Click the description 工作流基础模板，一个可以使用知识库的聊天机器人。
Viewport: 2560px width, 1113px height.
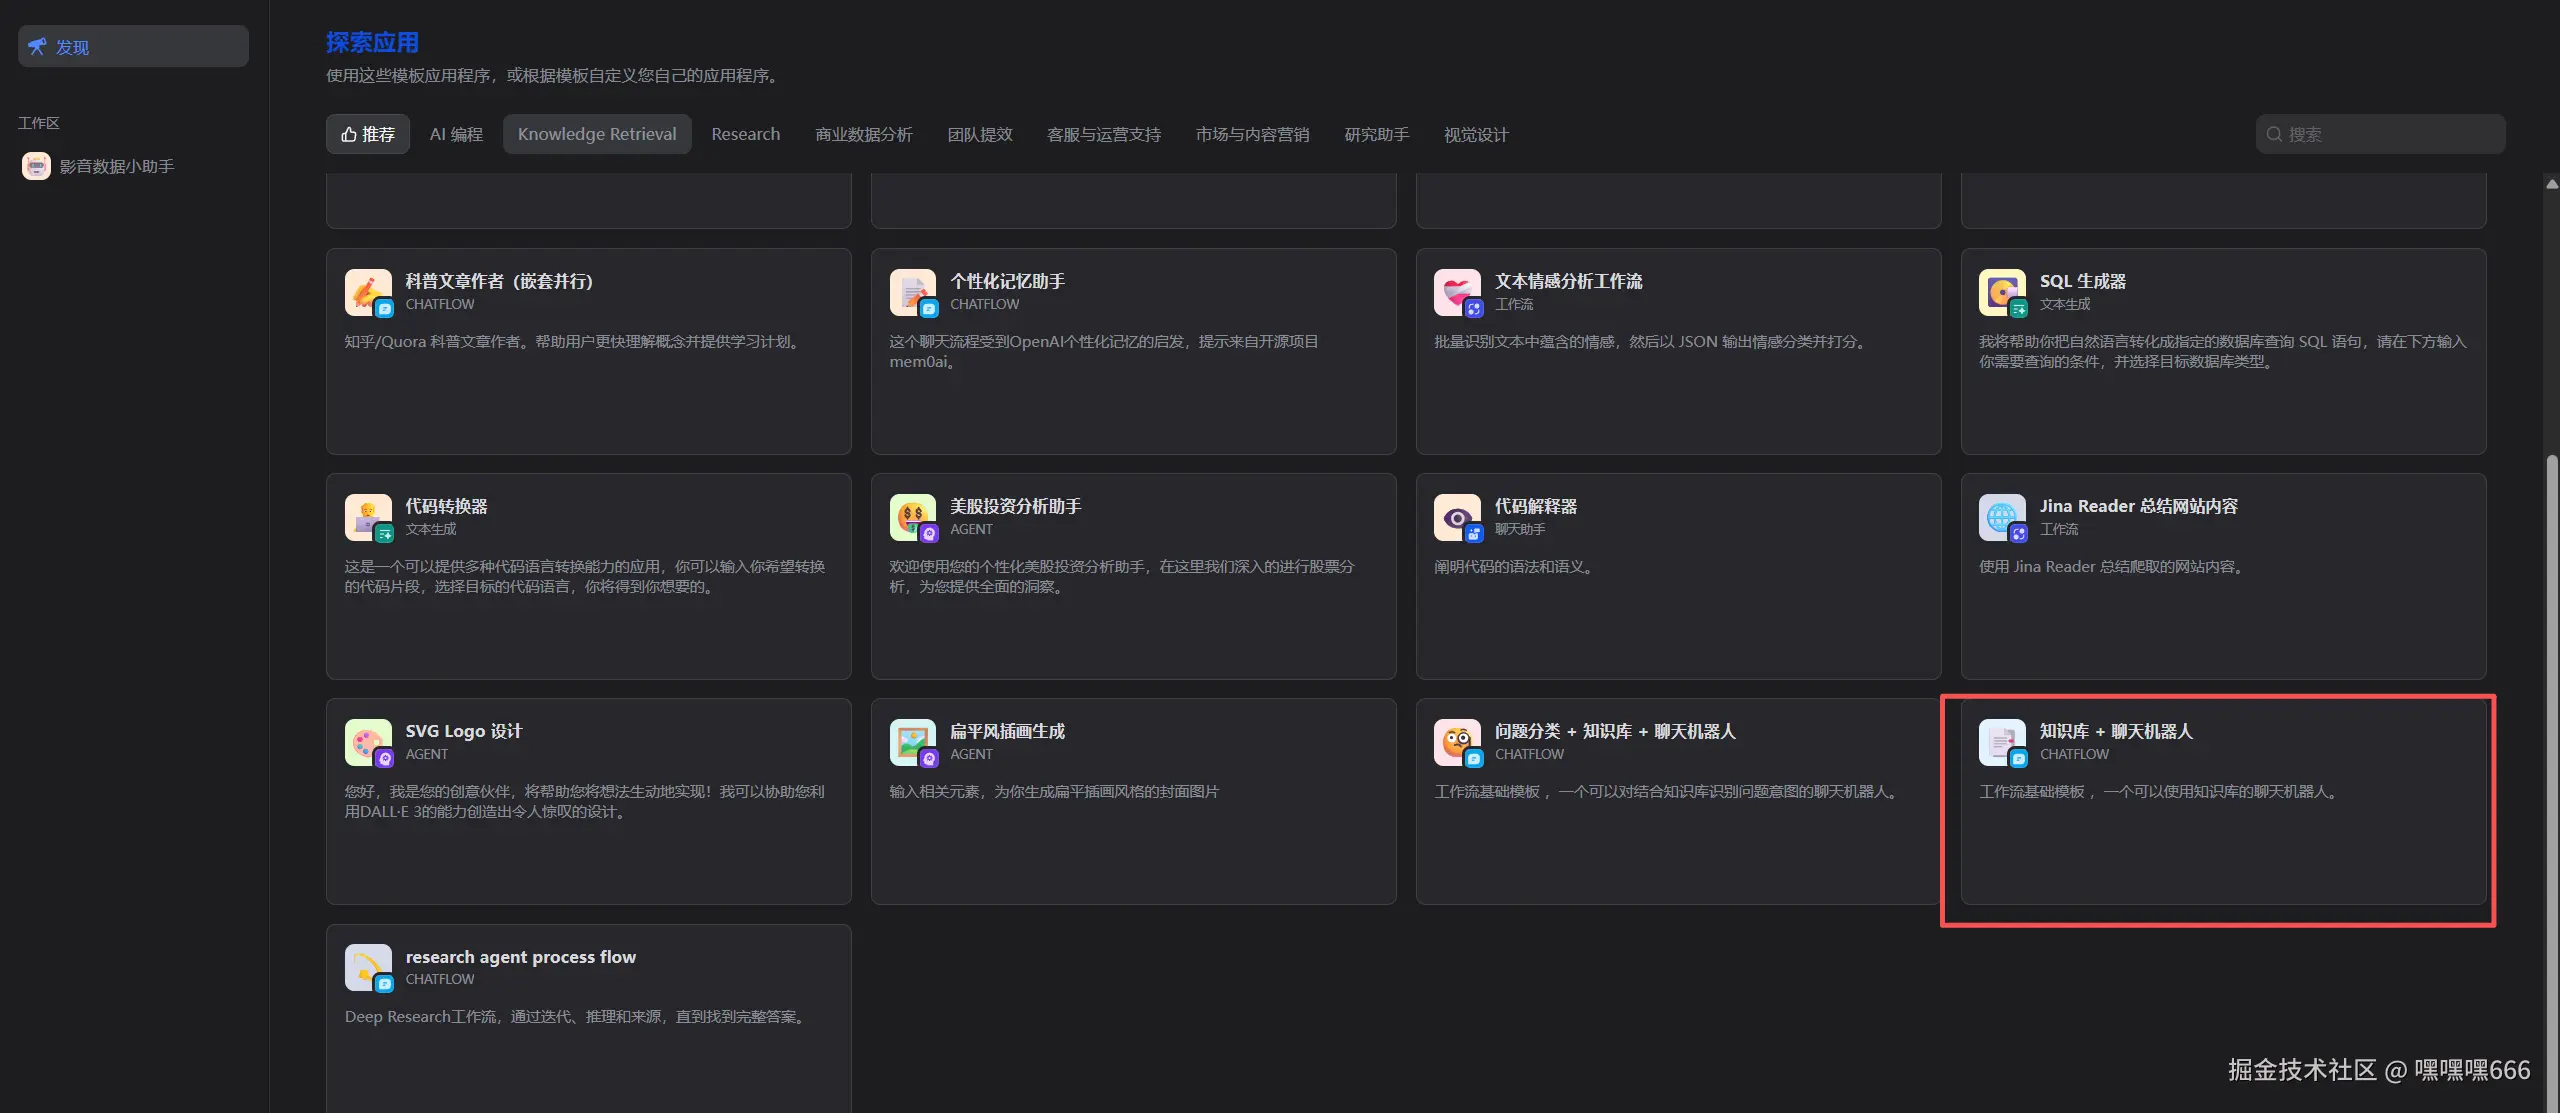[2160, 792]
